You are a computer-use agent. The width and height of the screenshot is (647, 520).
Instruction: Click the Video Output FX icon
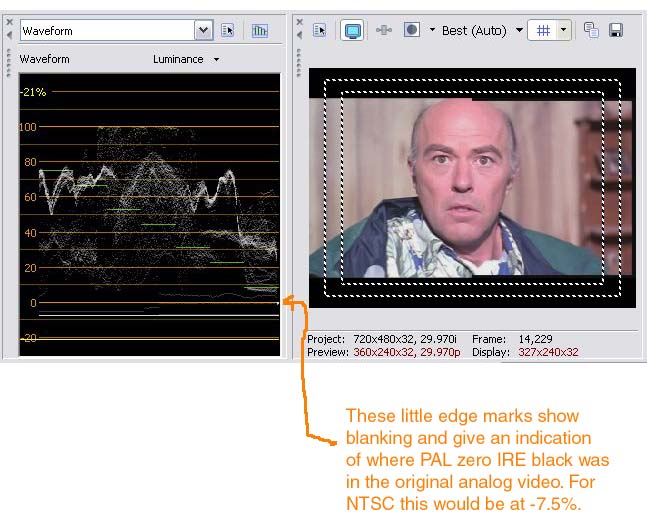[x=384, y=30]
